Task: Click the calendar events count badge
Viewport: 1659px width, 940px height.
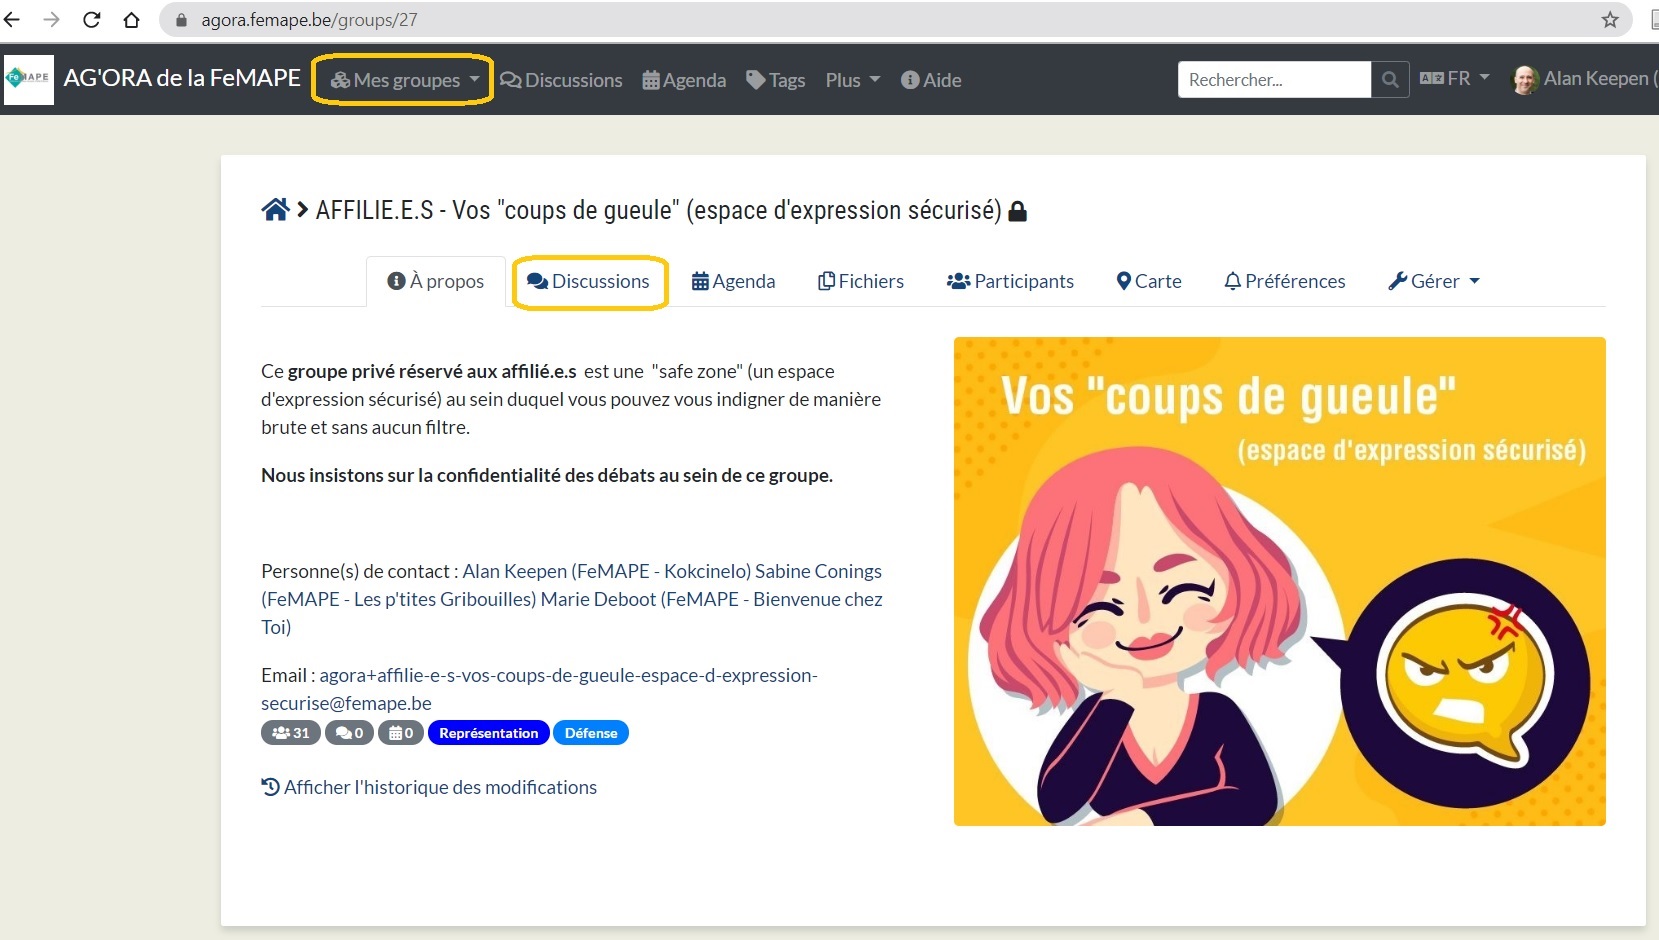Action: 401,733
